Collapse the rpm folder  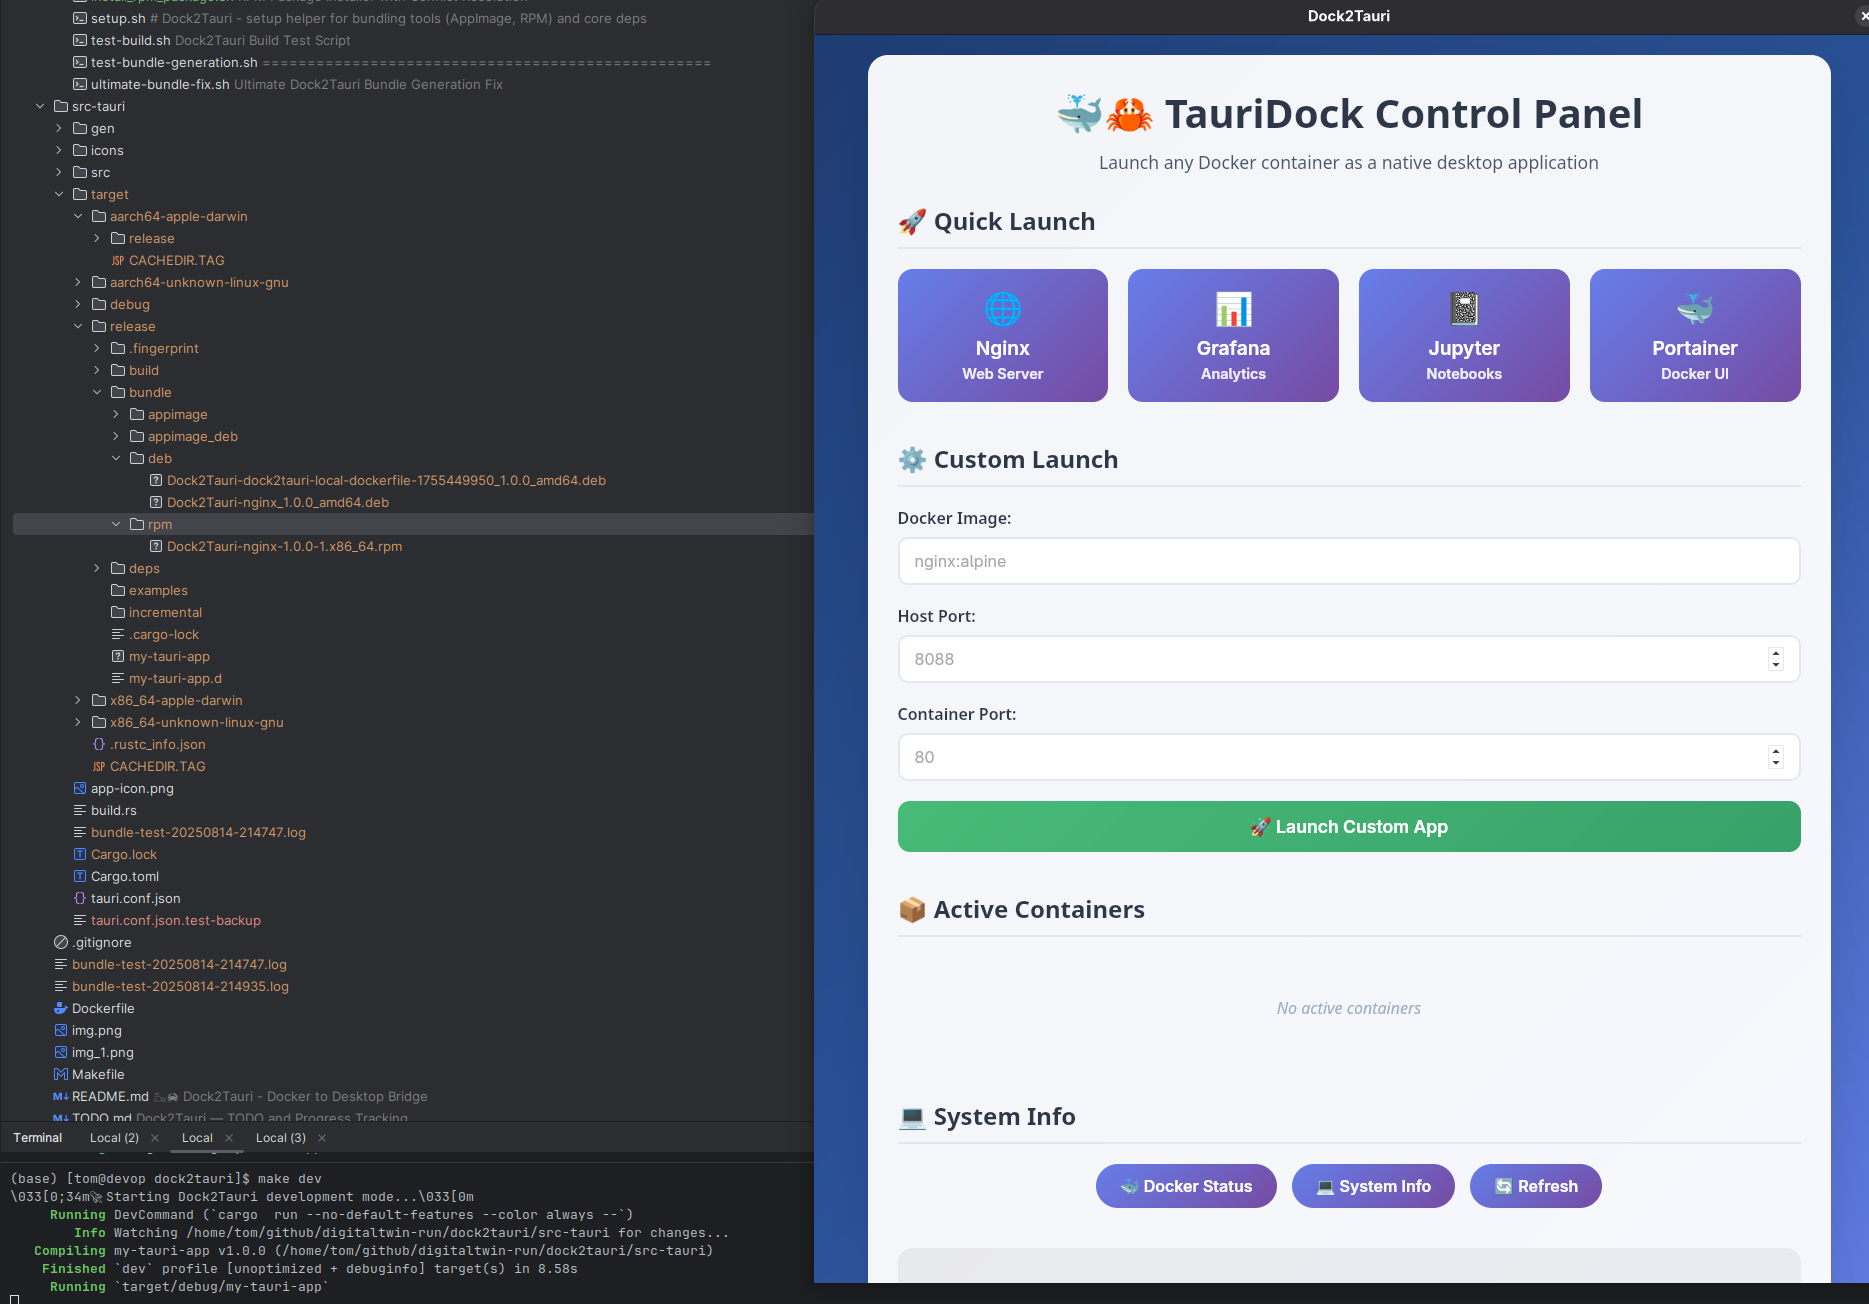(116, 524)
